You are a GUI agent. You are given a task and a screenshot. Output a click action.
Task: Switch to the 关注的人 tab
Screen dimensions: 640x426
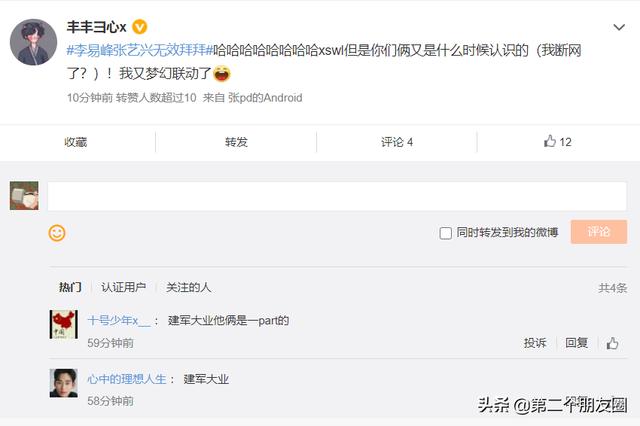click(188, 287)
